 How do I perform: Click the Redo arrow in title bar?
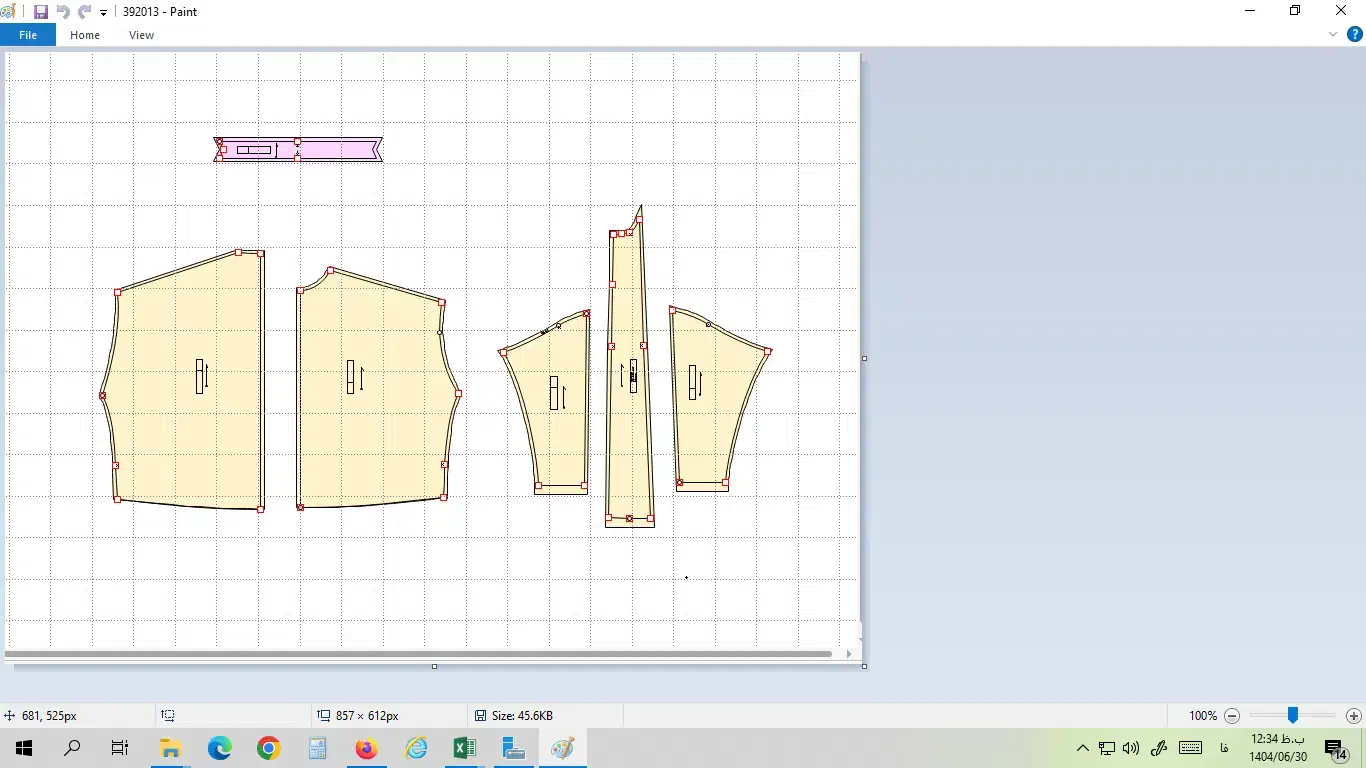(x=85, y=12)
